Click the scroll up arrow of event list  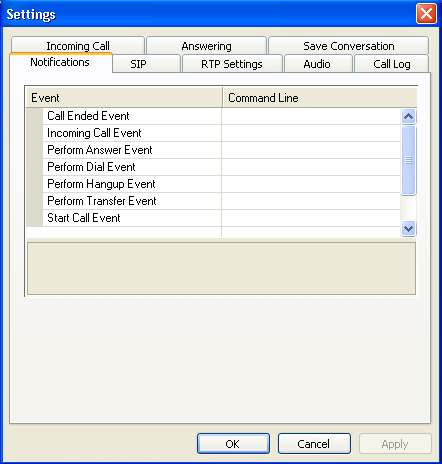coord(408,116)
